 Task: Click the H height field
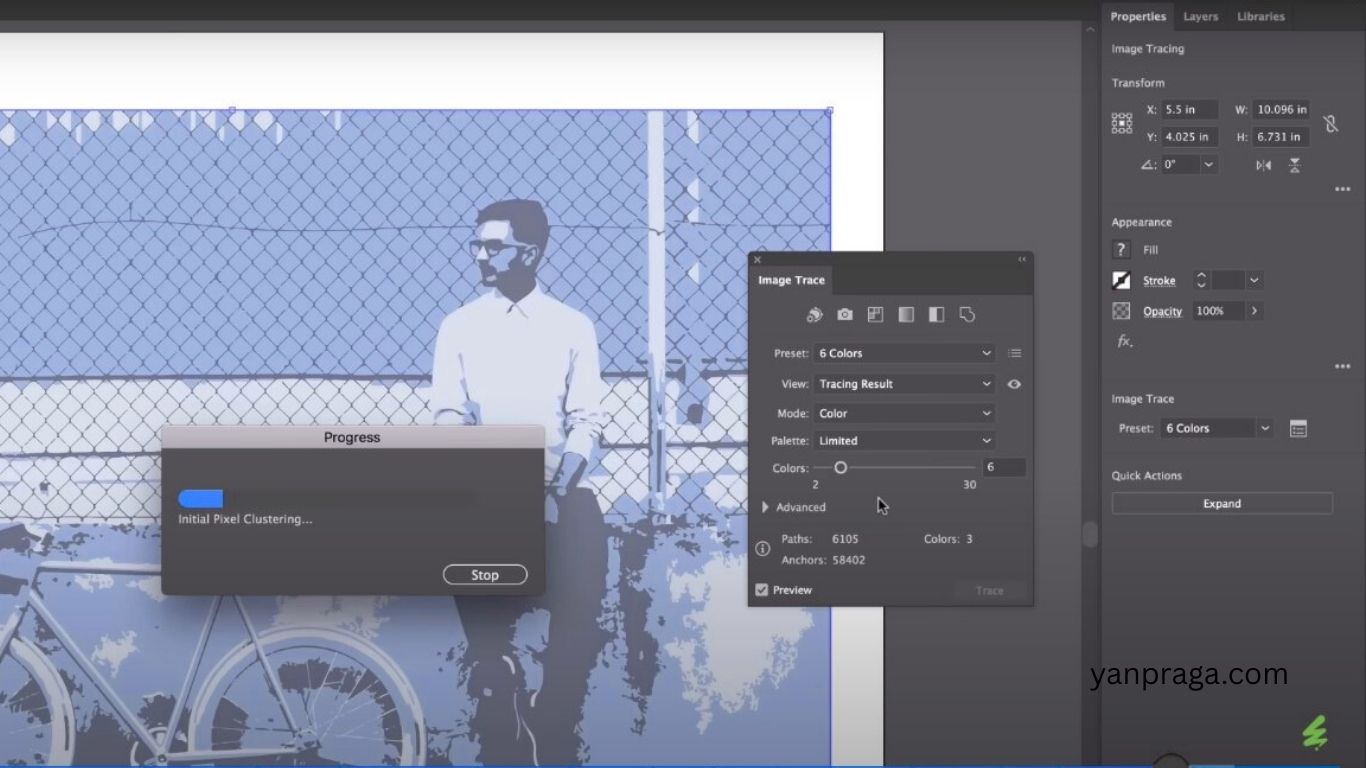[1282, 137]
